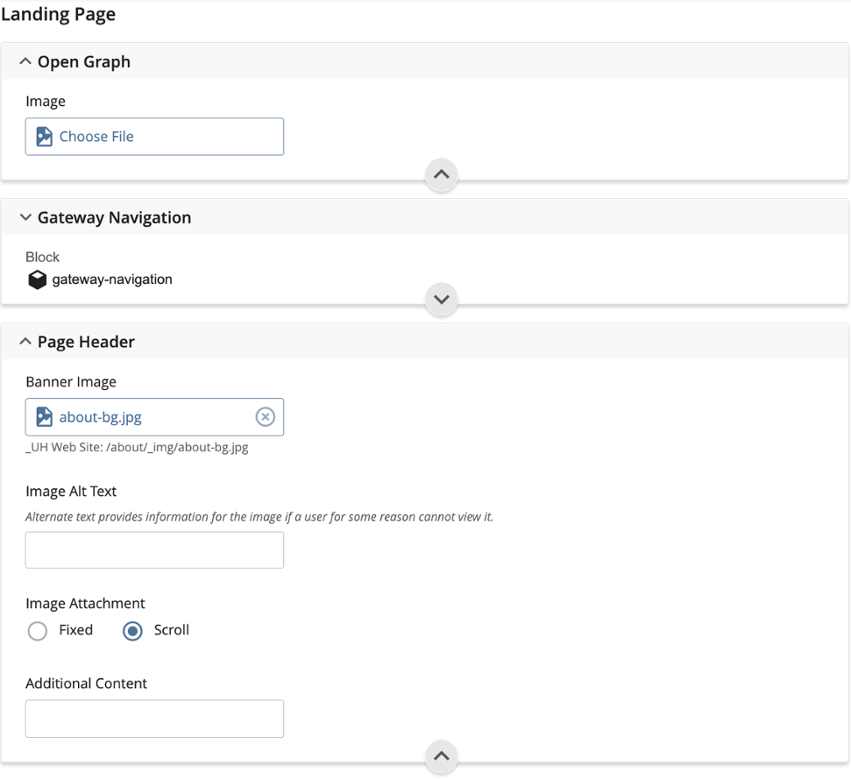Open the about-bg.jpg banner image chooser
The width and height of the screenshot is (851, 779).
(x=154, y=417)
